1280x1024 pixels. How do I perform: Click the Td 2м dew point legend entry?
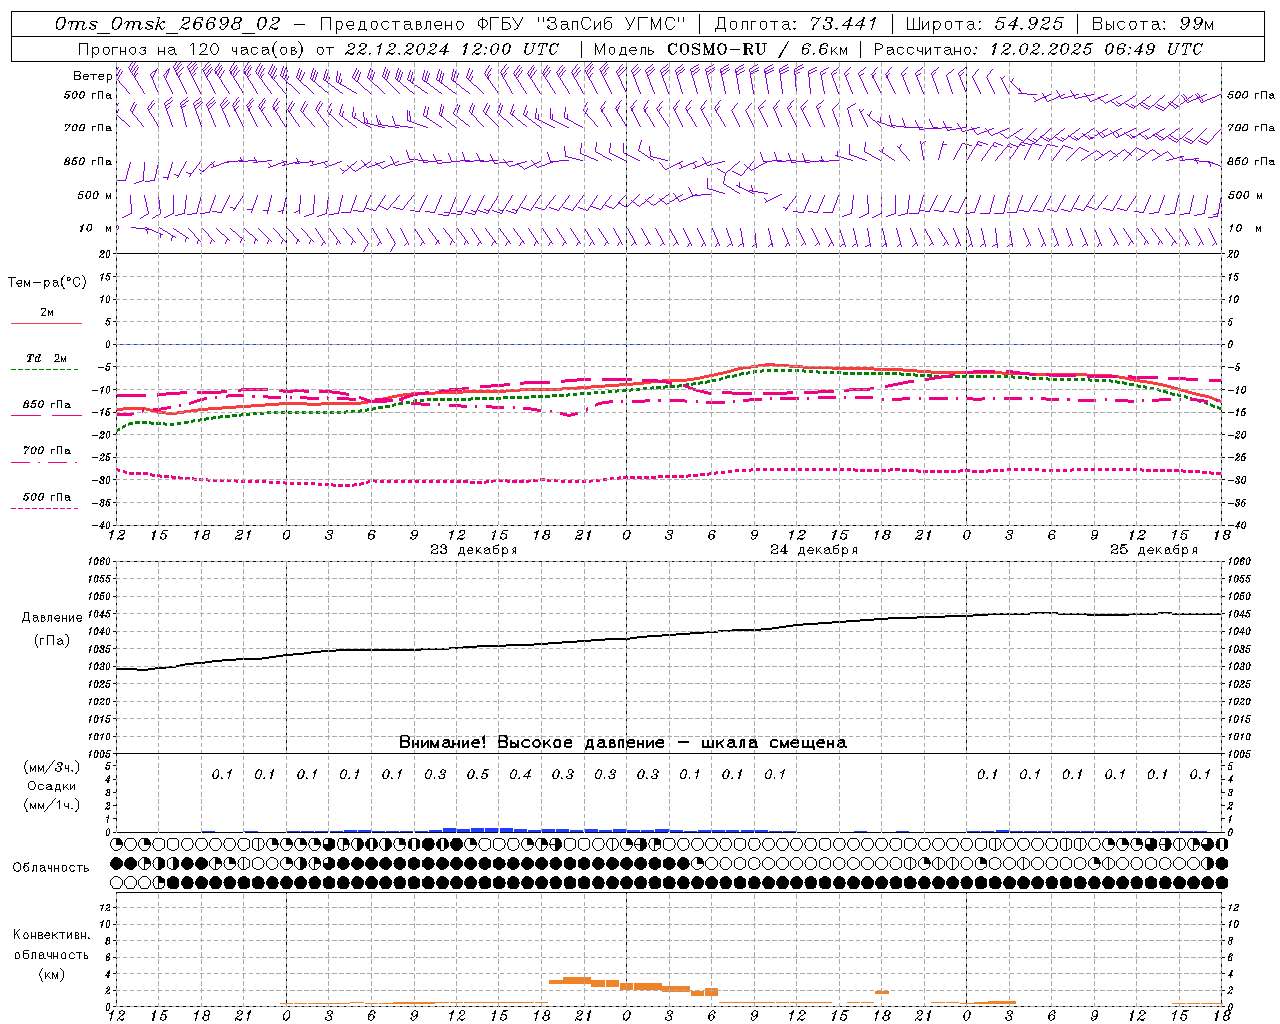click(x=47, y=358)
